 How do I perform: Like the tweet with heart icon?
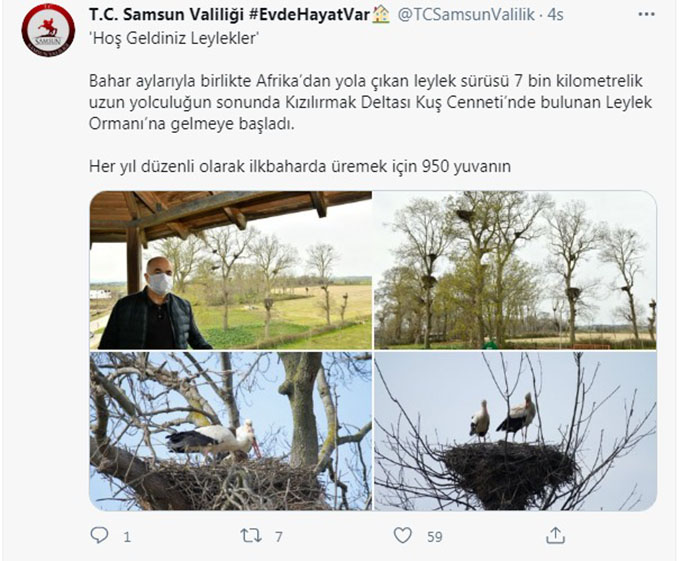pyautogui.click(x=403, y=535)
